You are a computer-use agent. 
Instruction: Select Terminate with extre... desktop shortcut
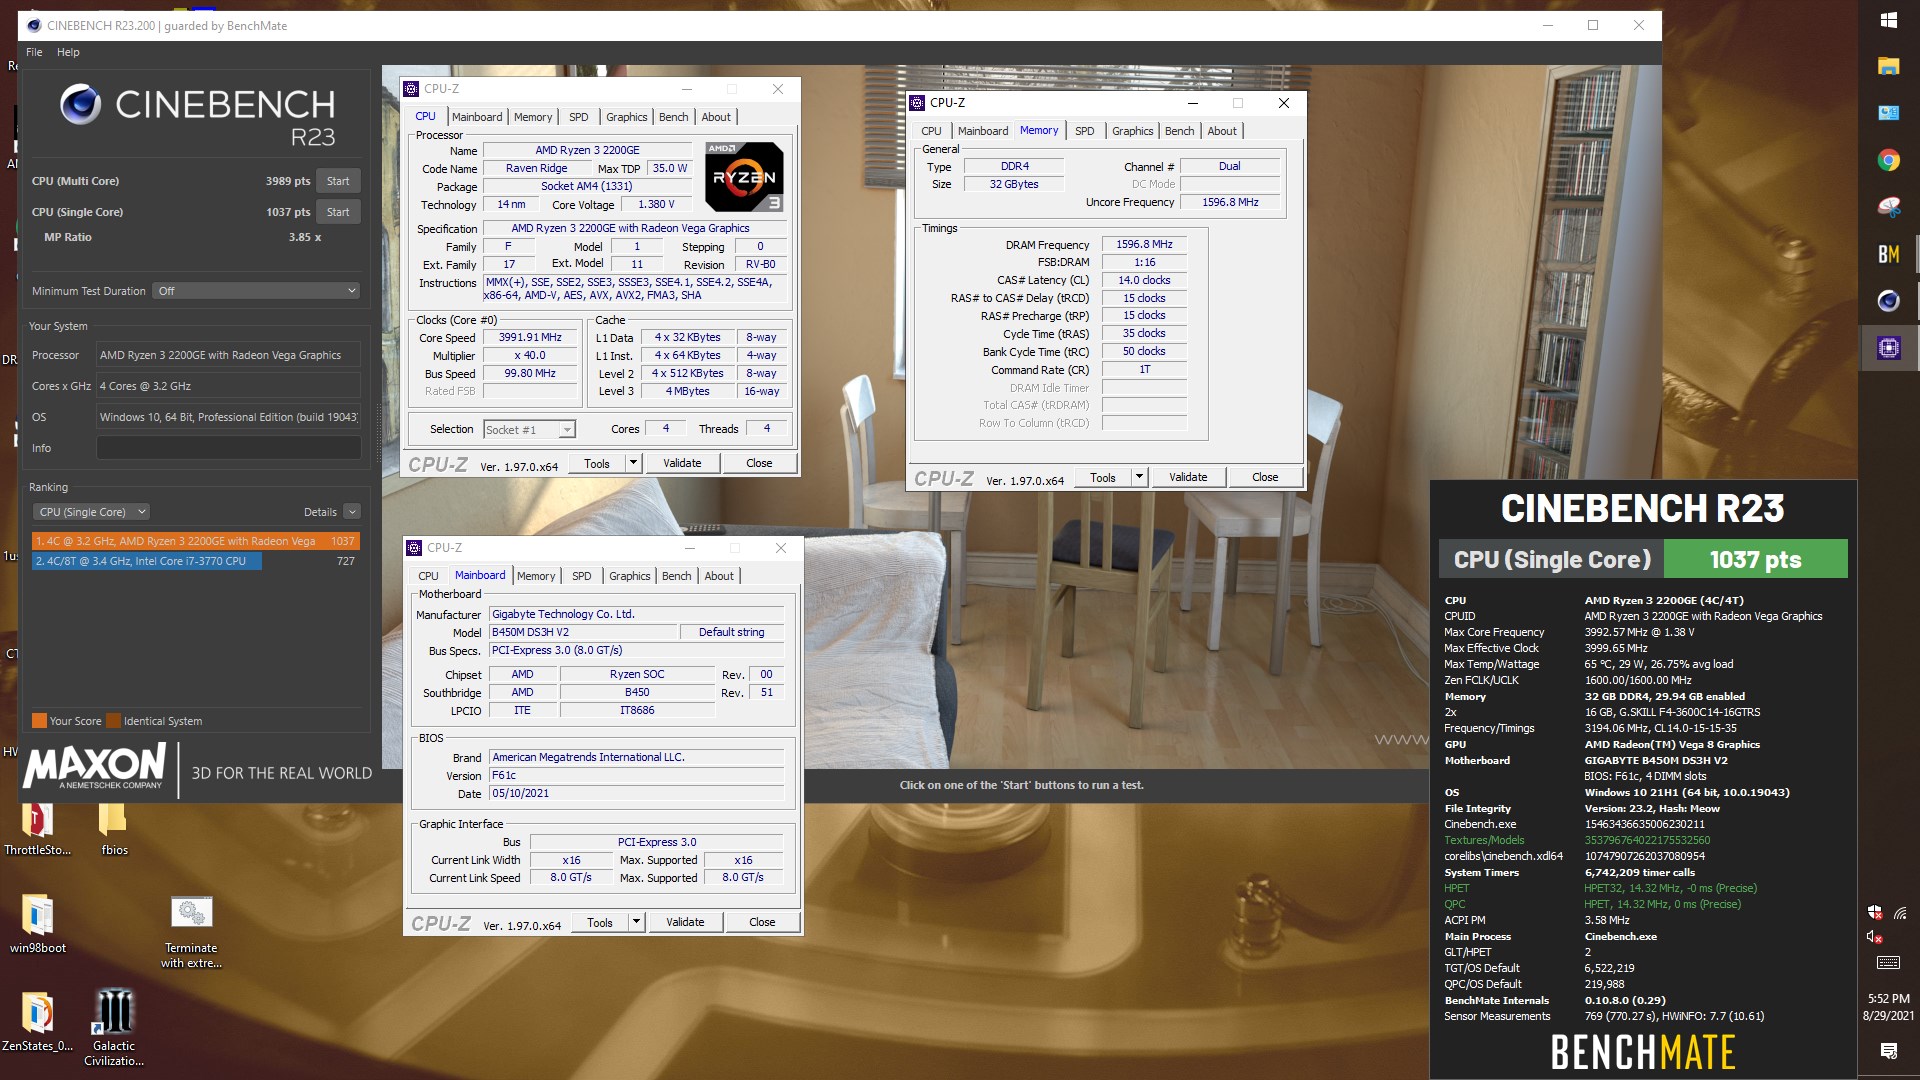click(191, 932)
